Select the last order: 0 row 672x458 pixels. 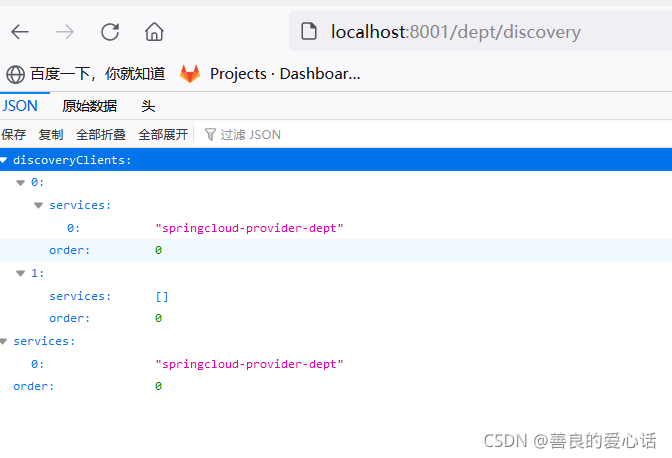coord(336,386)
